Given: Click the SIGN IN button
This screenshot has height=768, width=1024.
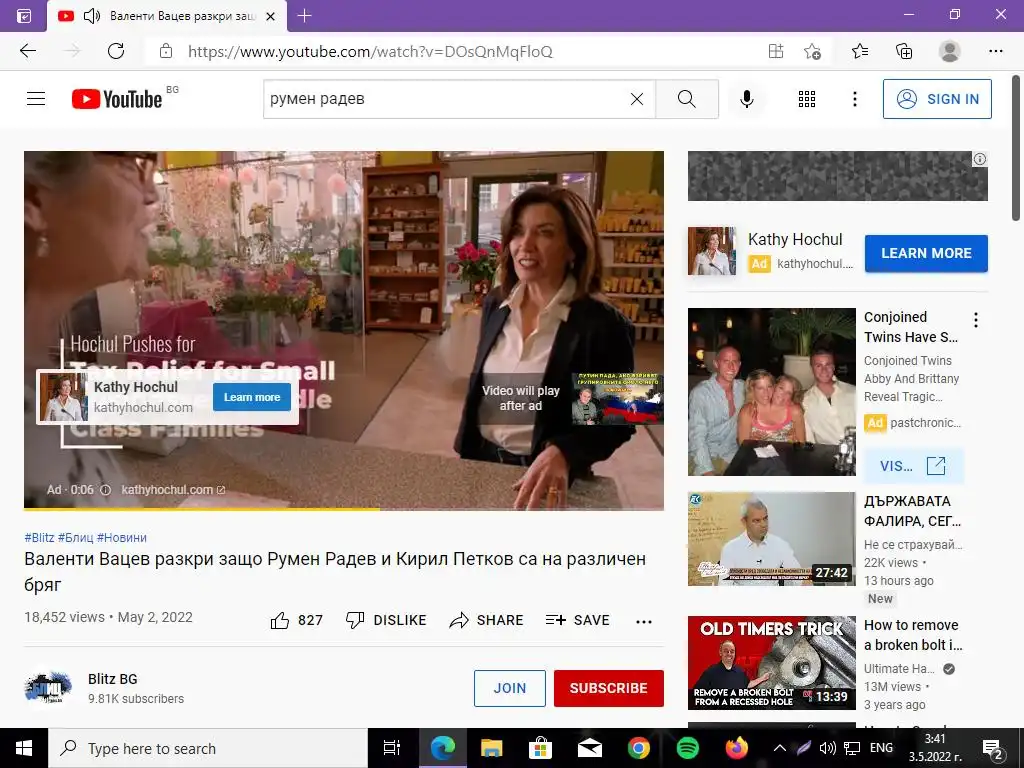Looking at the screenshot, I should [x=937, y=99].
